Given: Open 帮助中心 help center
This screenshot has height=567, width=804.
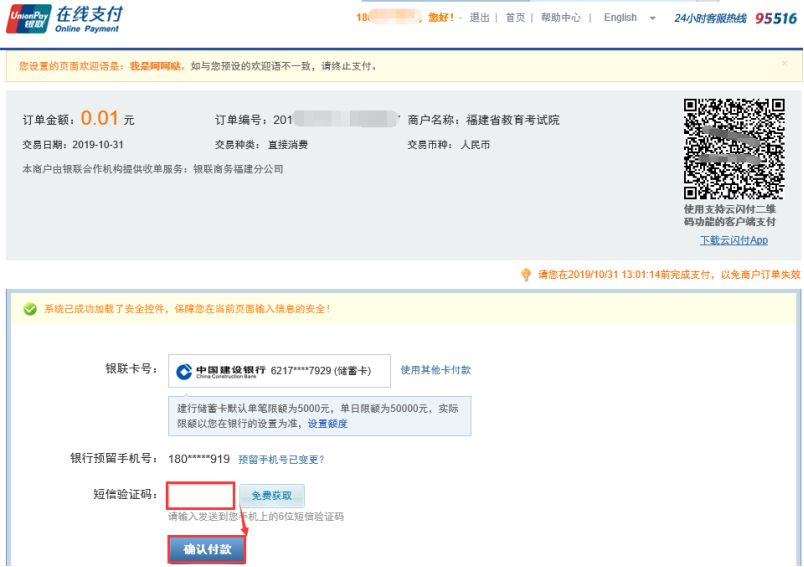Looking at the screenshot, I should click(560, 18).
